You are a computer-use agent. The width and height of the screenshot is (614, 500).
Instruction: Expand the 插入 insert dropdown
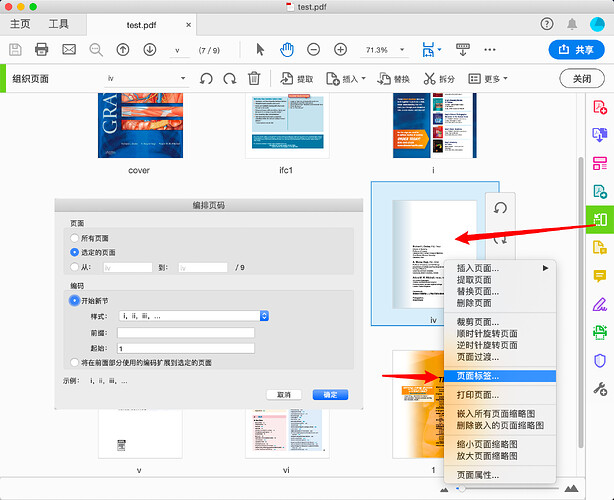click(x=363, y=78)
